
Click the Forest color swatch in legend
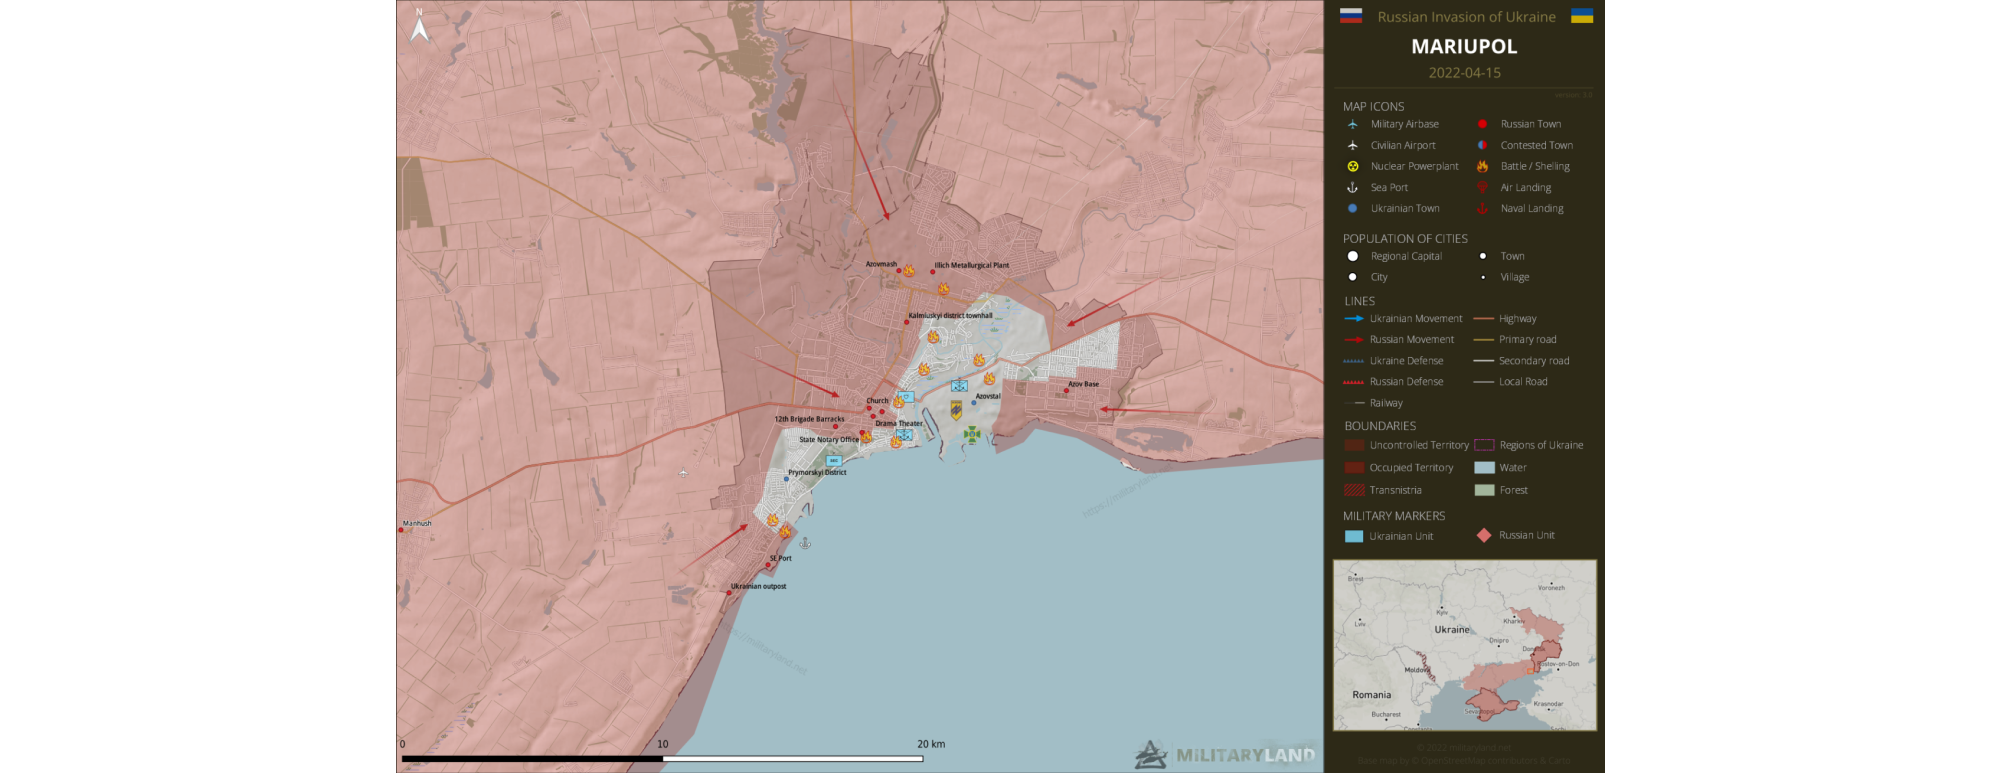pos(1484,490)
